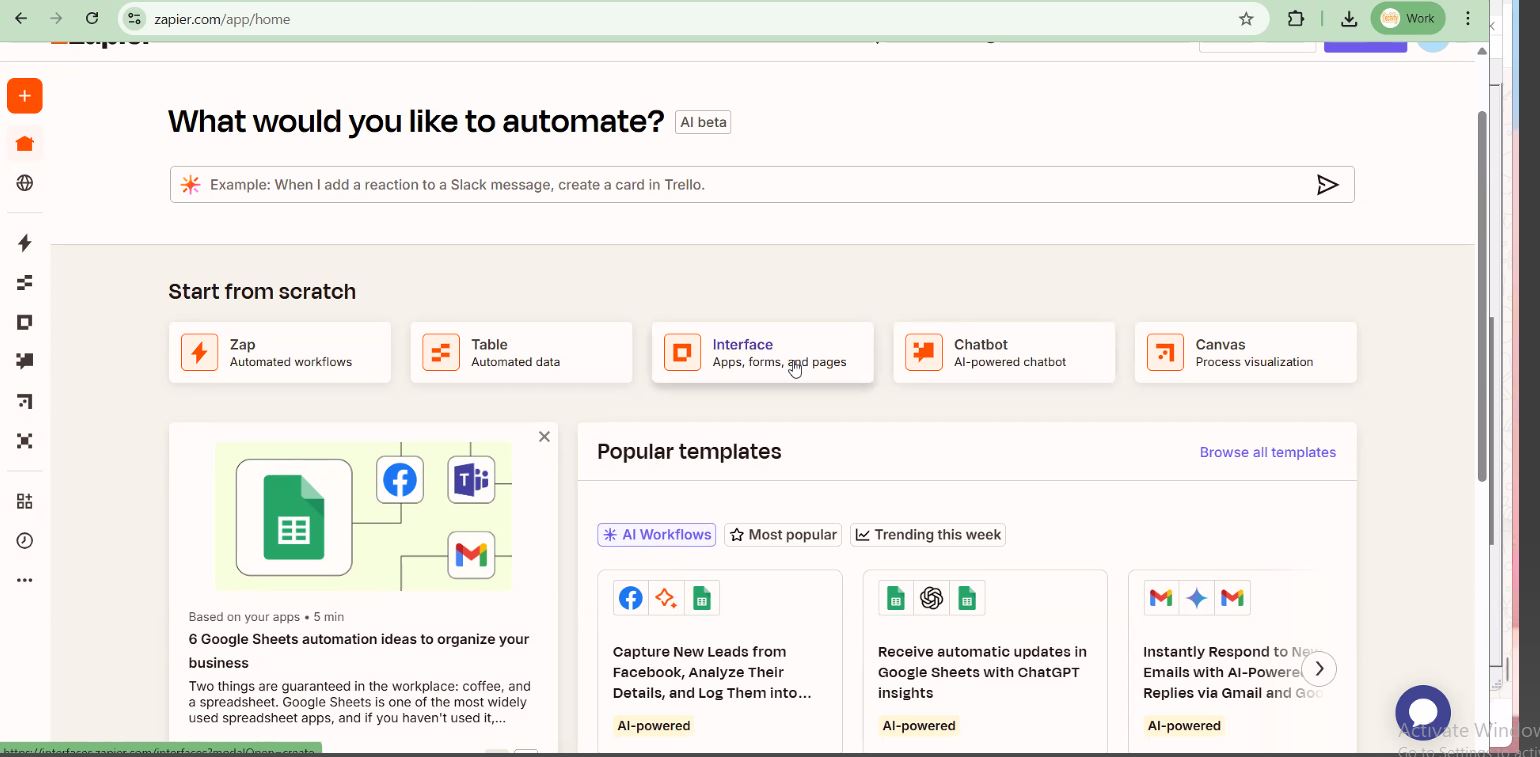Open the Canvas icon in the sidebar
The height and width of the screenshot is (757, 1540).
tap(25, 401)
